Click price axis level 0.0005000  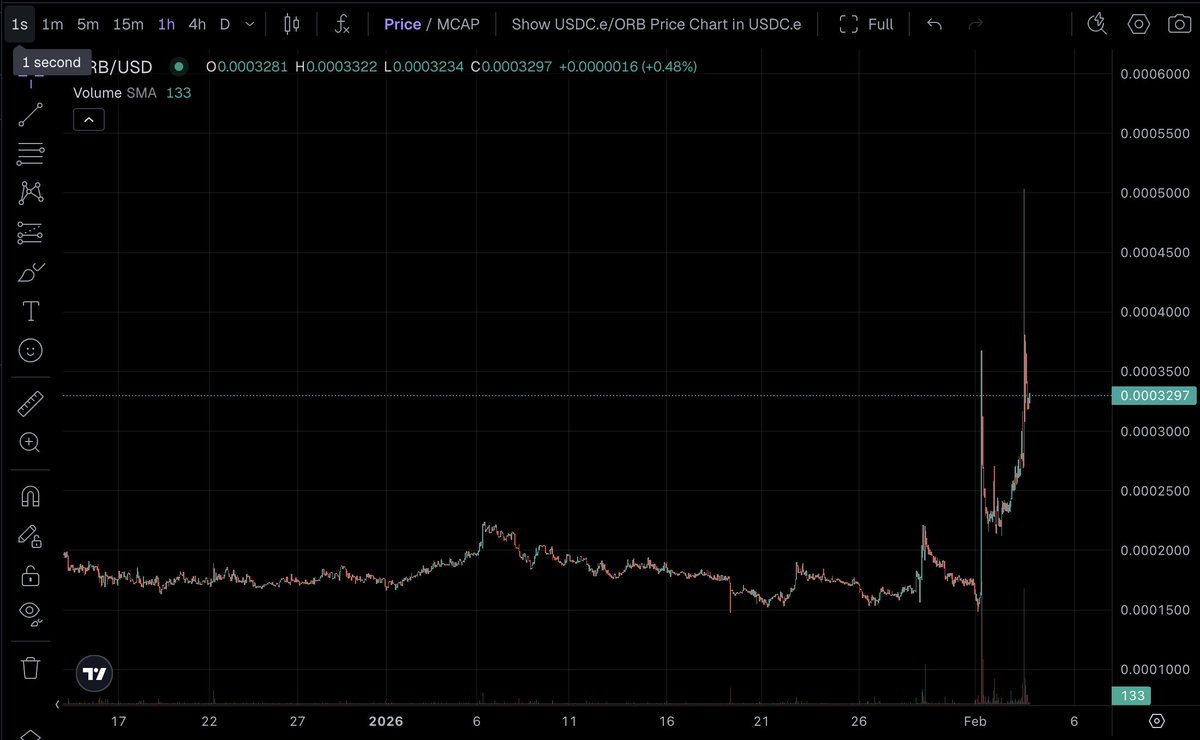1155,193
